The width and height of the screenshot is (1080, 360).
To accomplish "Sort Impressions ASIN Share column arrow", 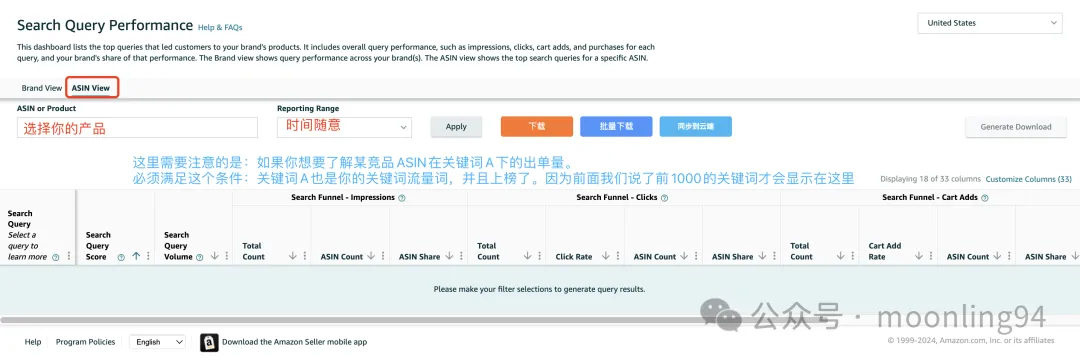I will tap(449, 256).
